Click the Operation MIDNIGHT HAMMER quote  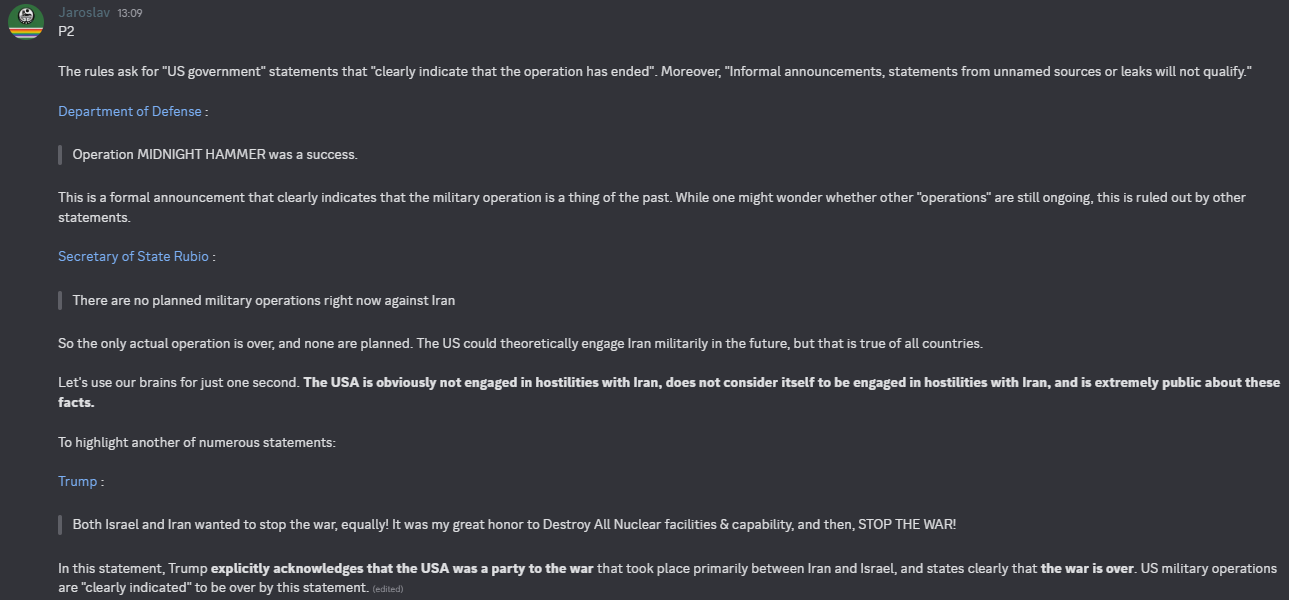pyautogui.click(x=215, y=154)
